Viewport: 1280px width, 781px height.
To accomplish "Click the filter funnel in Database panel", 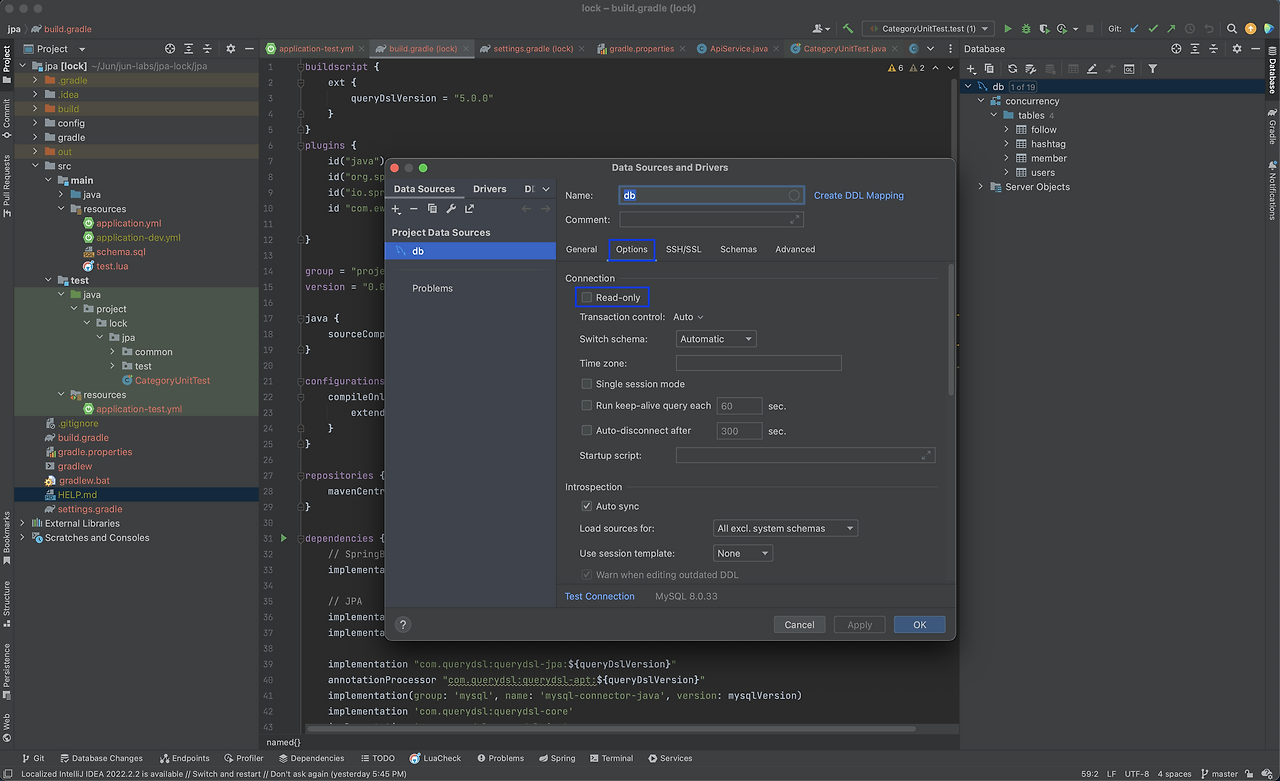I will coord(1152,69).
